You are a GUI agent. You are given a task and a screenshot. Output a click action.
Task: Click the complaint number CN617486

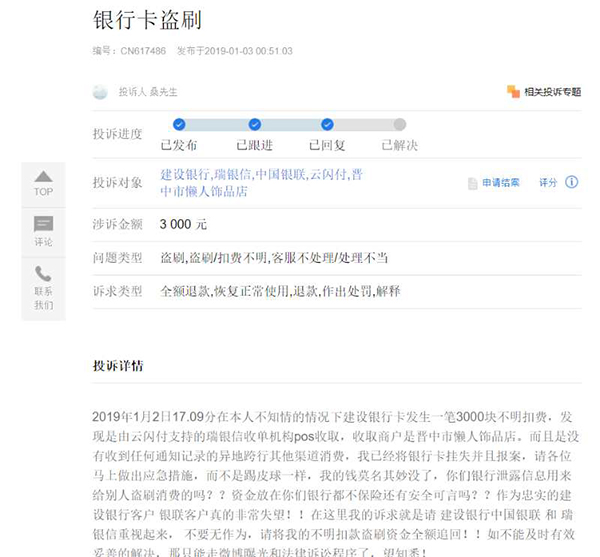tap(143, 51)
